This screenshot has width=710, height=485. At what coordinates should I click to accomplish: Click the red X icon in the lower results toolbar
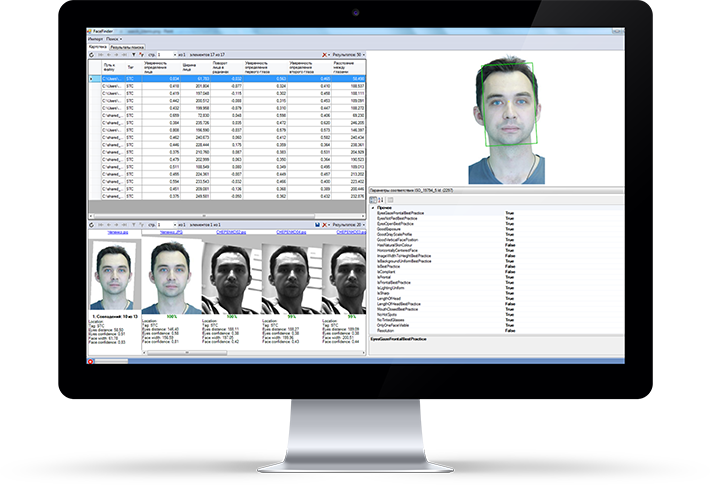tap(326, 224)
